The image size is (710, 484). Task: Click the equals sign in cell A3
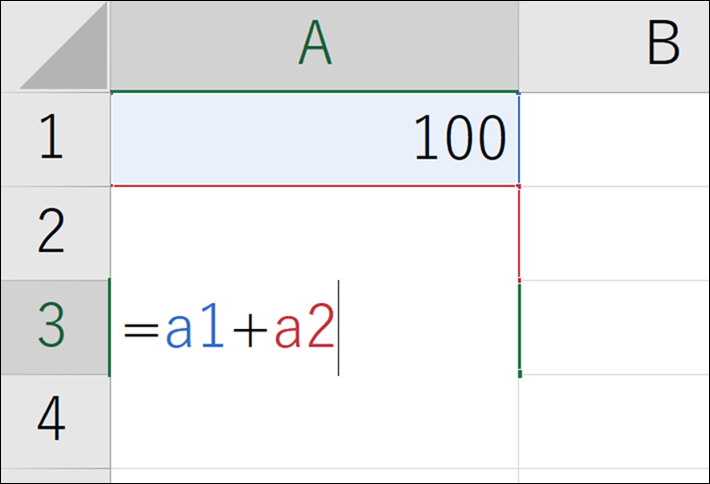(x=140, y=329)
